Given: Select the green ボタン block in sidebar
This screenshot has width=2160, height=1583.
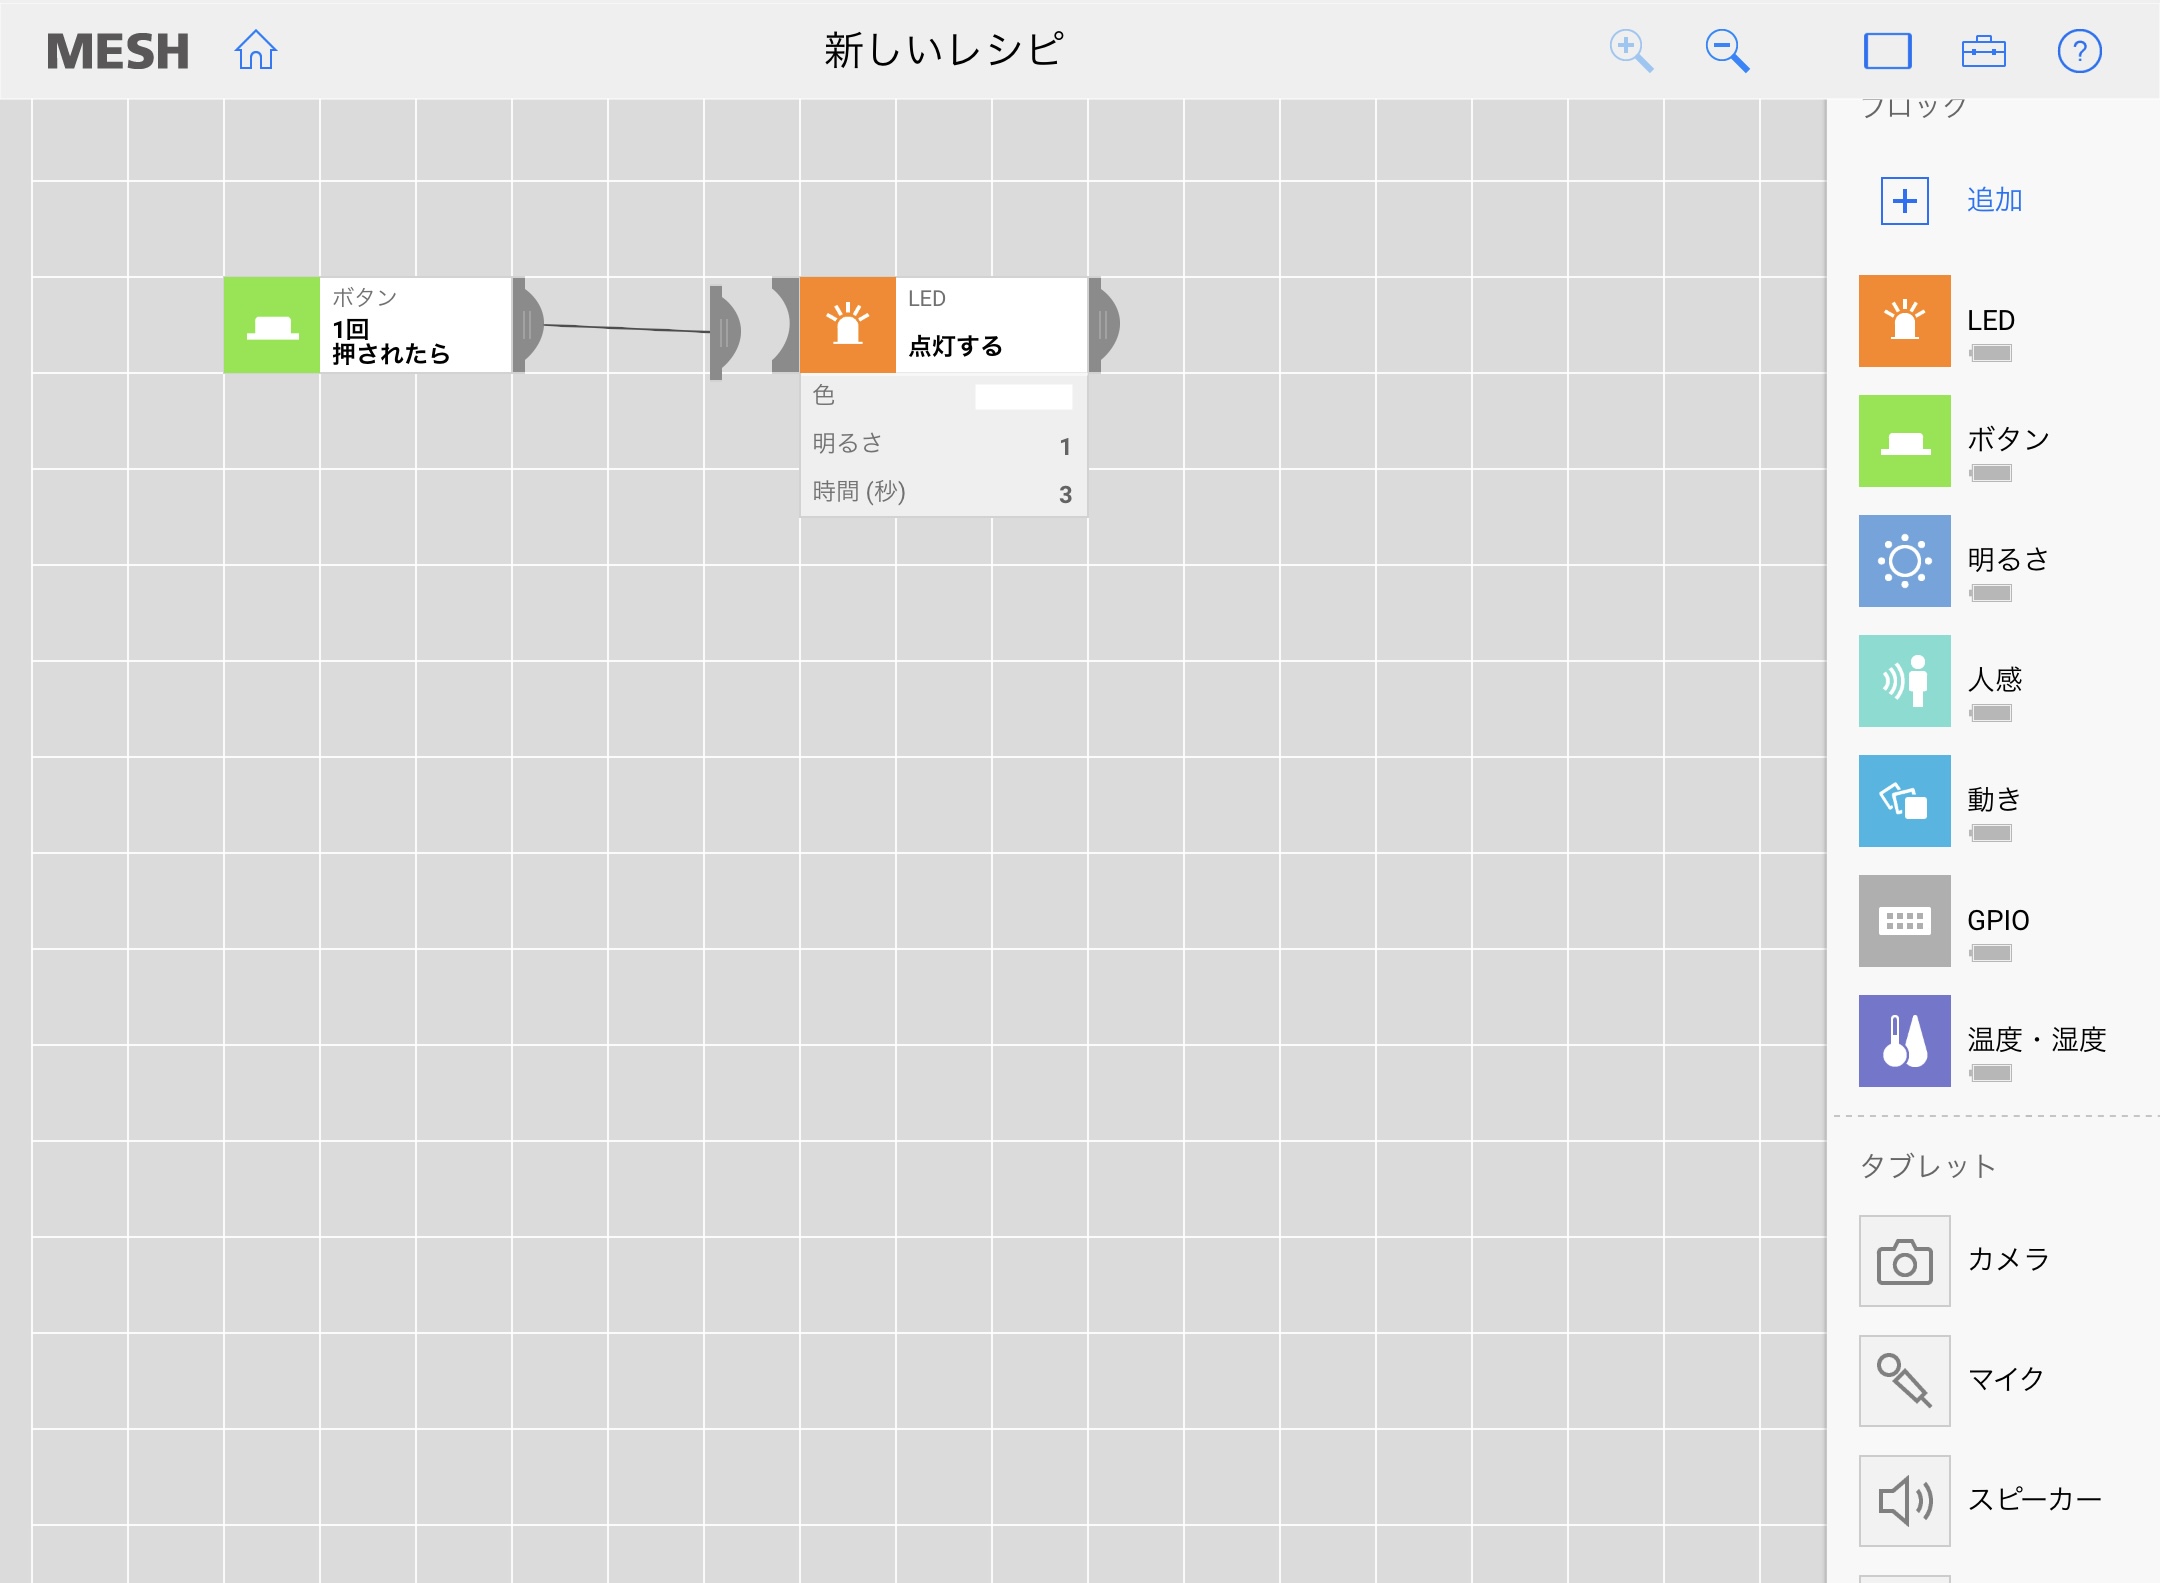Looking at the screenshot, I should [1904, 441].
